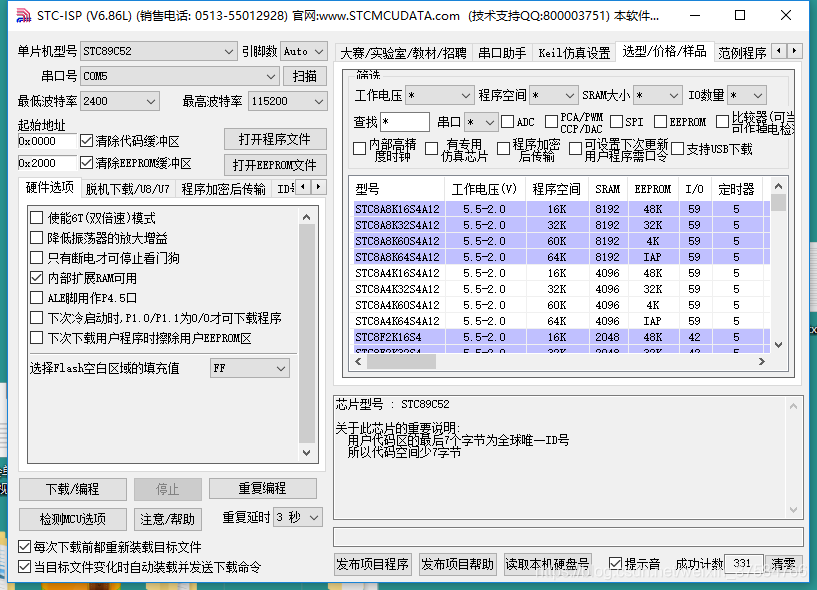Click the STC-ISP app icon in title bar
Viewport: 817px width, 590px height.
pos(23,16)
